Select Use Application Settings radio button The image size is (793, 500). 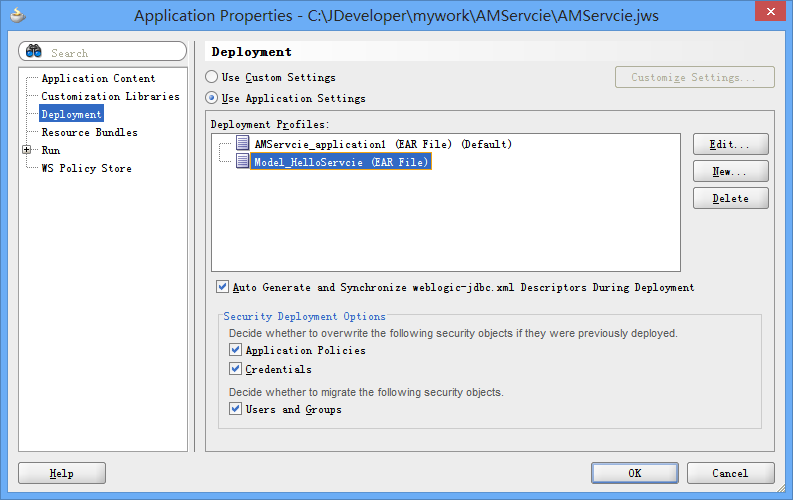pyautogui.click(x=211, y=98)
